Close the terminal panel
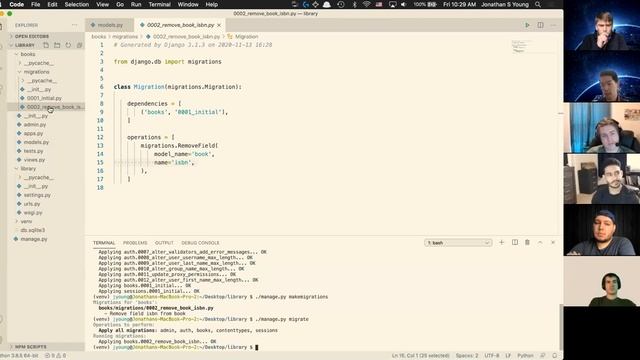Image resolution: width=640 pixels, height=360 pixels. pos(553,242)
